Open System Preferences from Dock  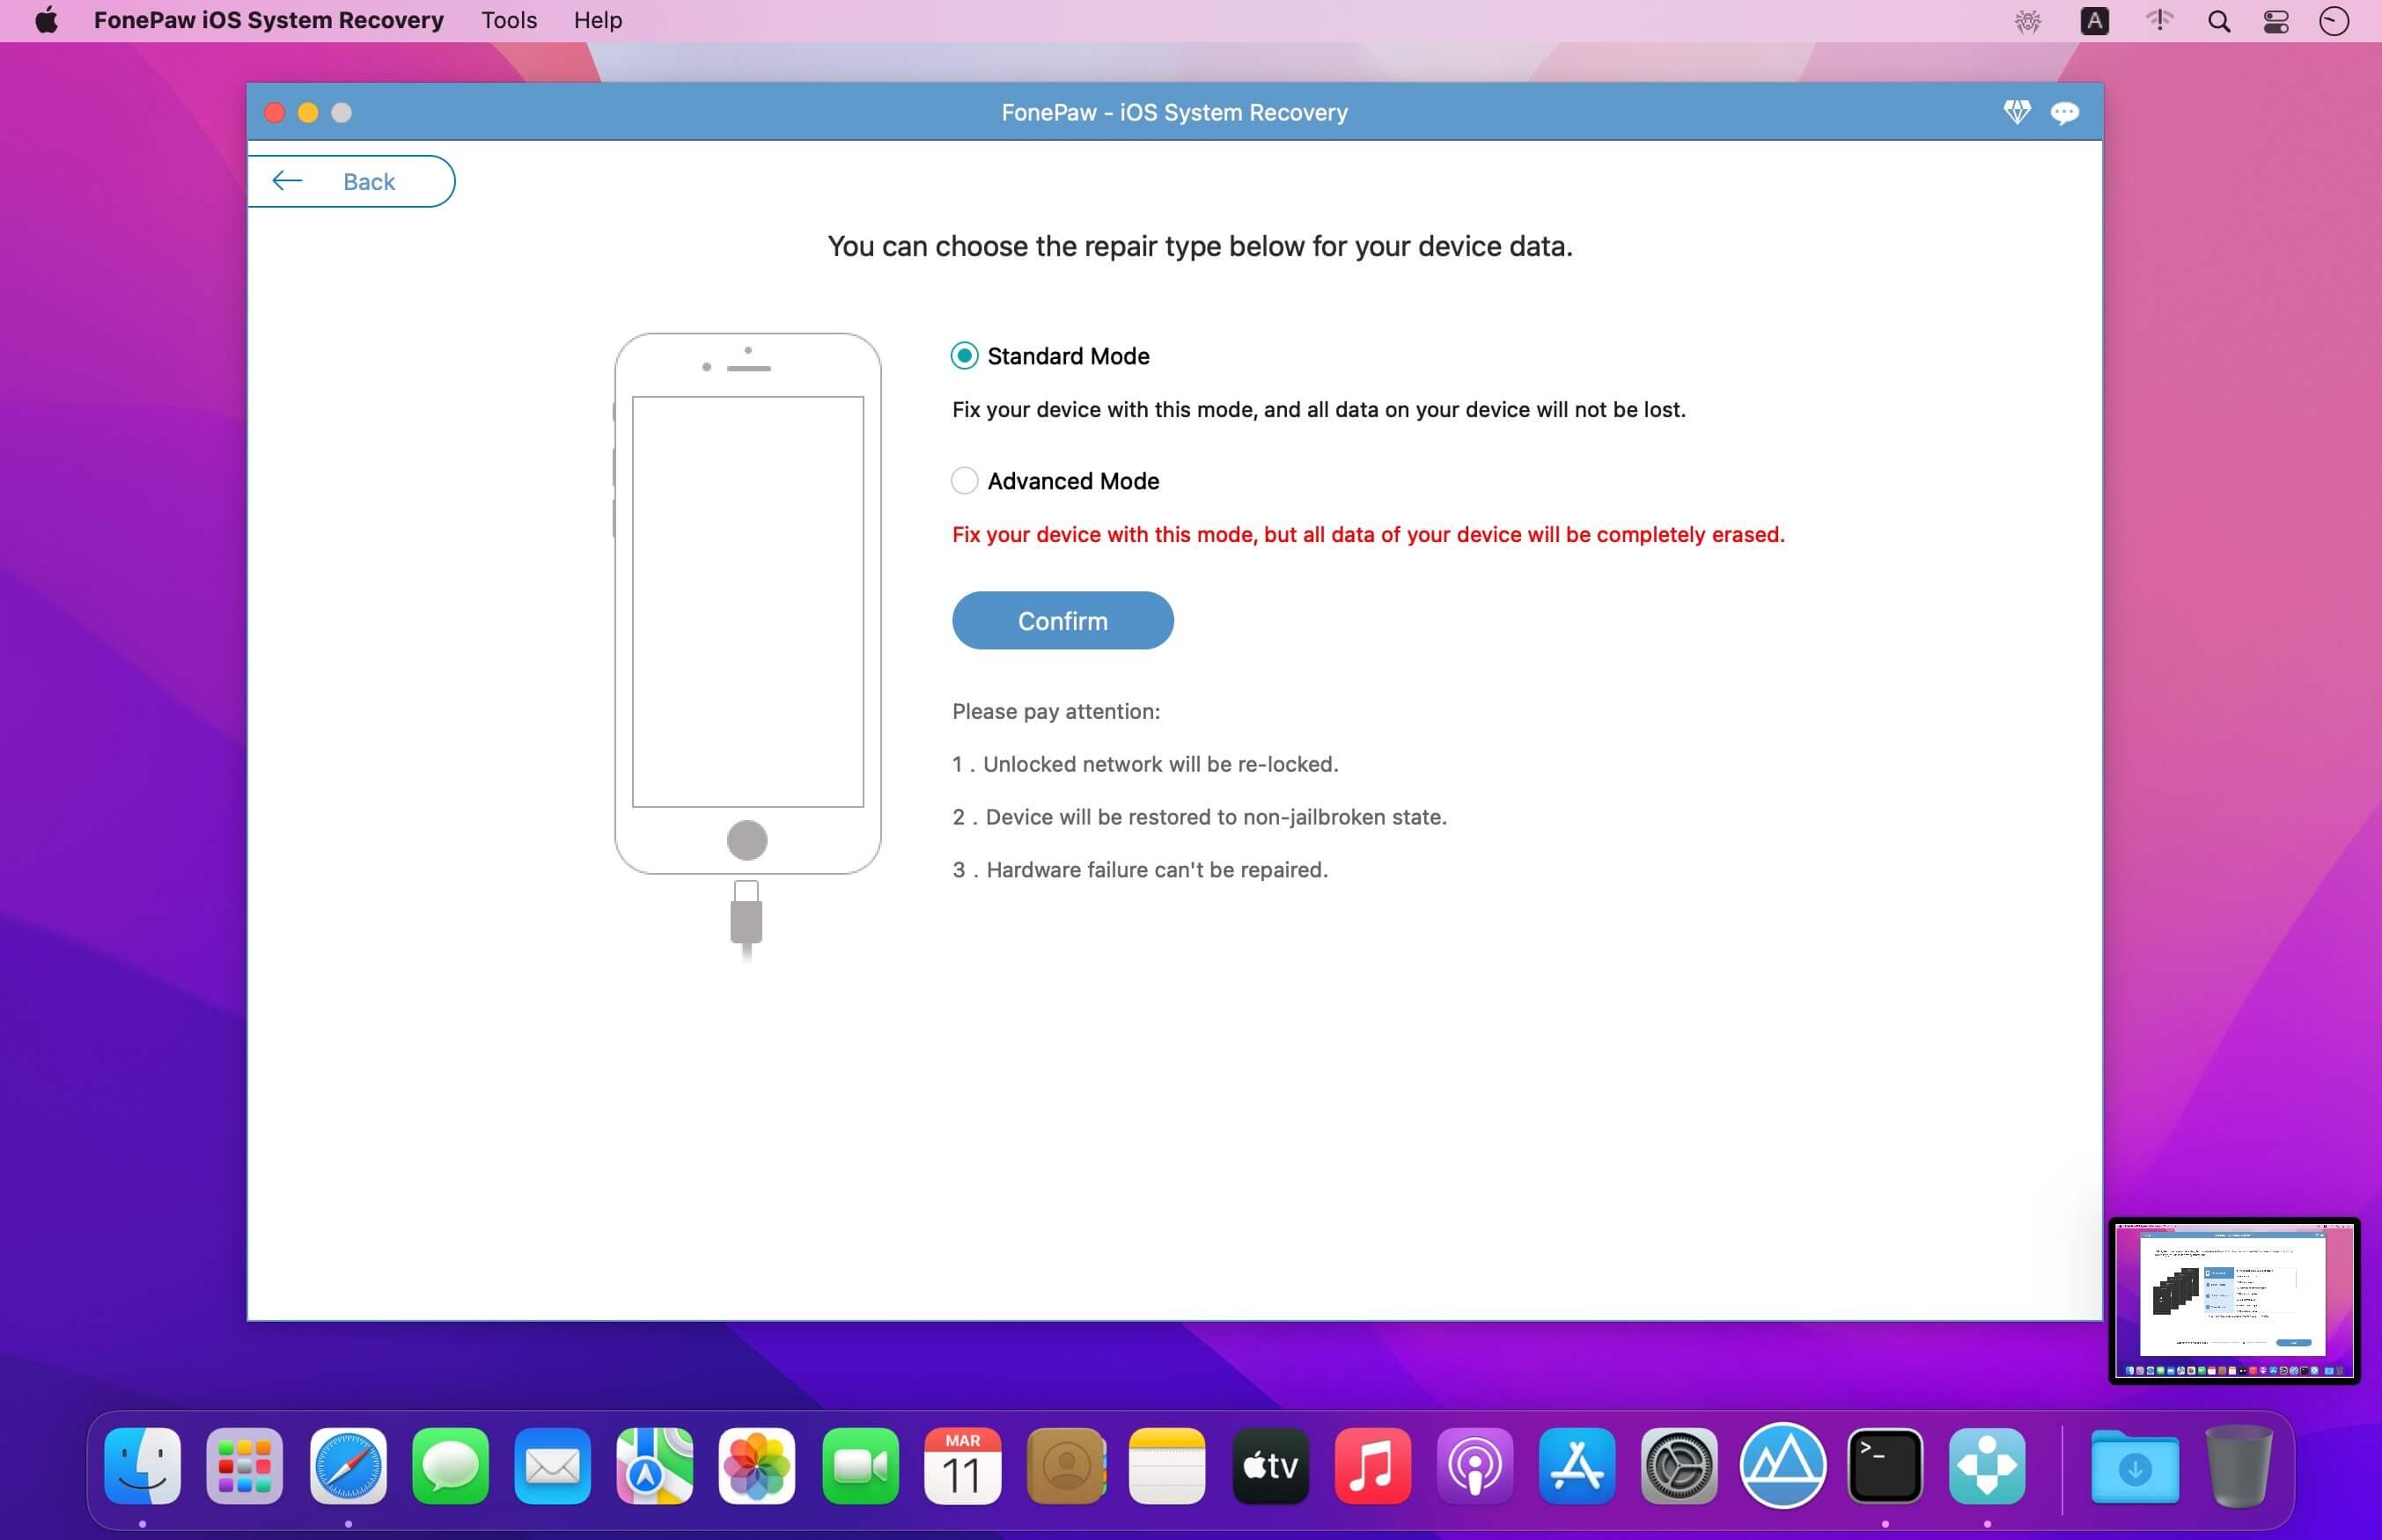[x=1677, y=1467]
